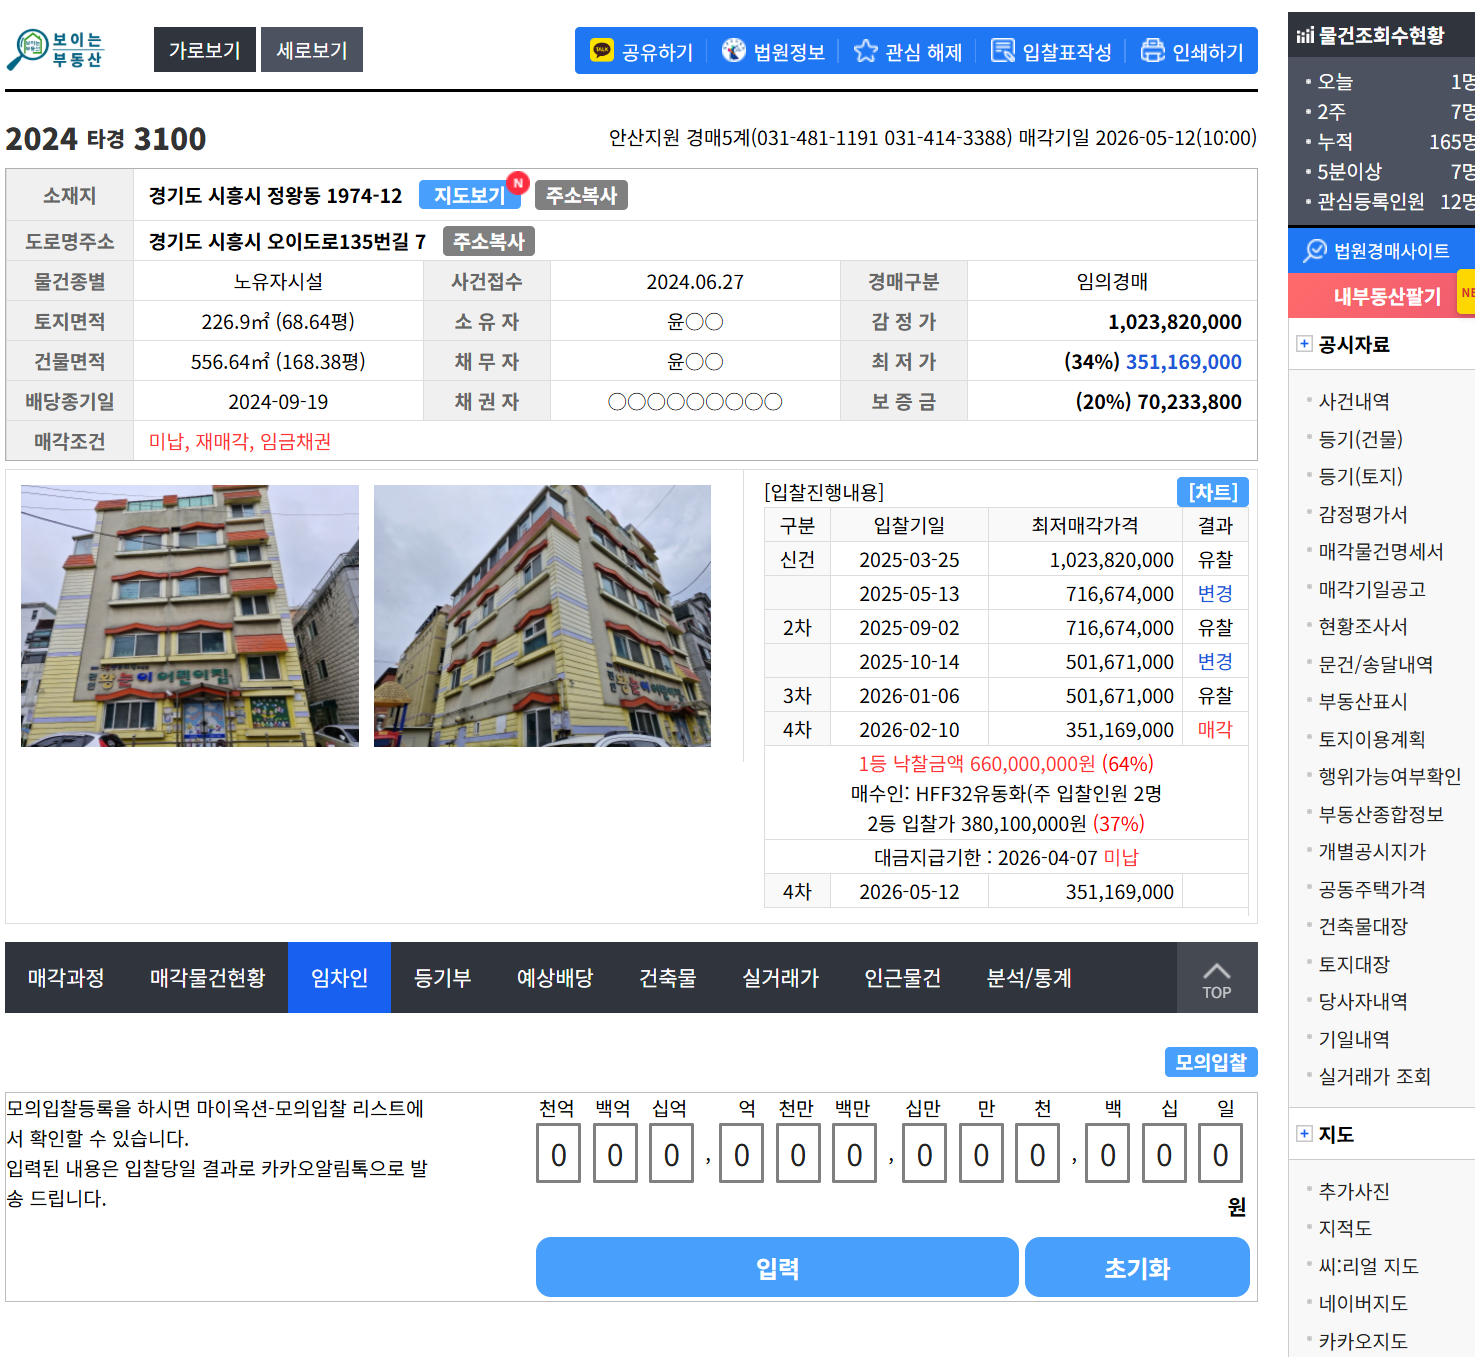1475x1357 pixels.
Task: Open the 법원경매사이트 link icon
Action: 1315,250
